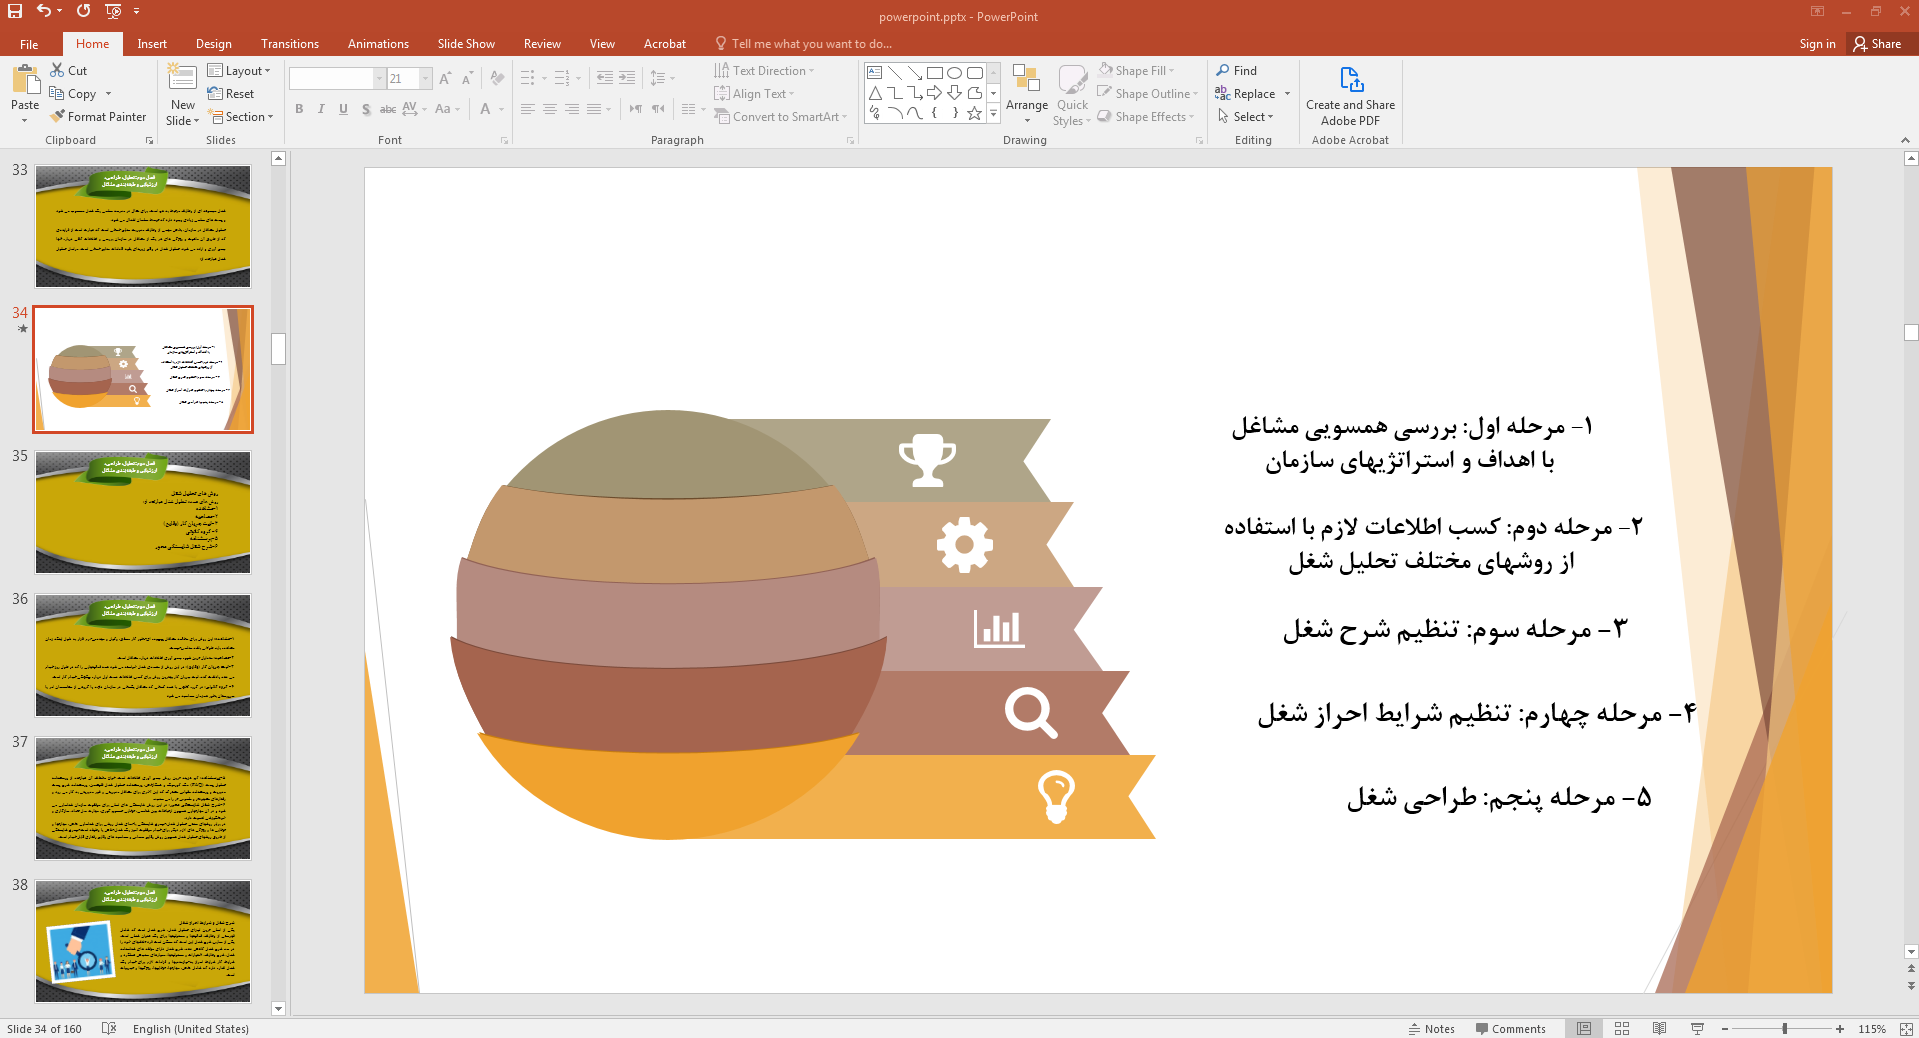Image resolution: width=1919 pixels, height=1038 pixels.
Task: Open the Animations tab
Action: coord(378,44)
